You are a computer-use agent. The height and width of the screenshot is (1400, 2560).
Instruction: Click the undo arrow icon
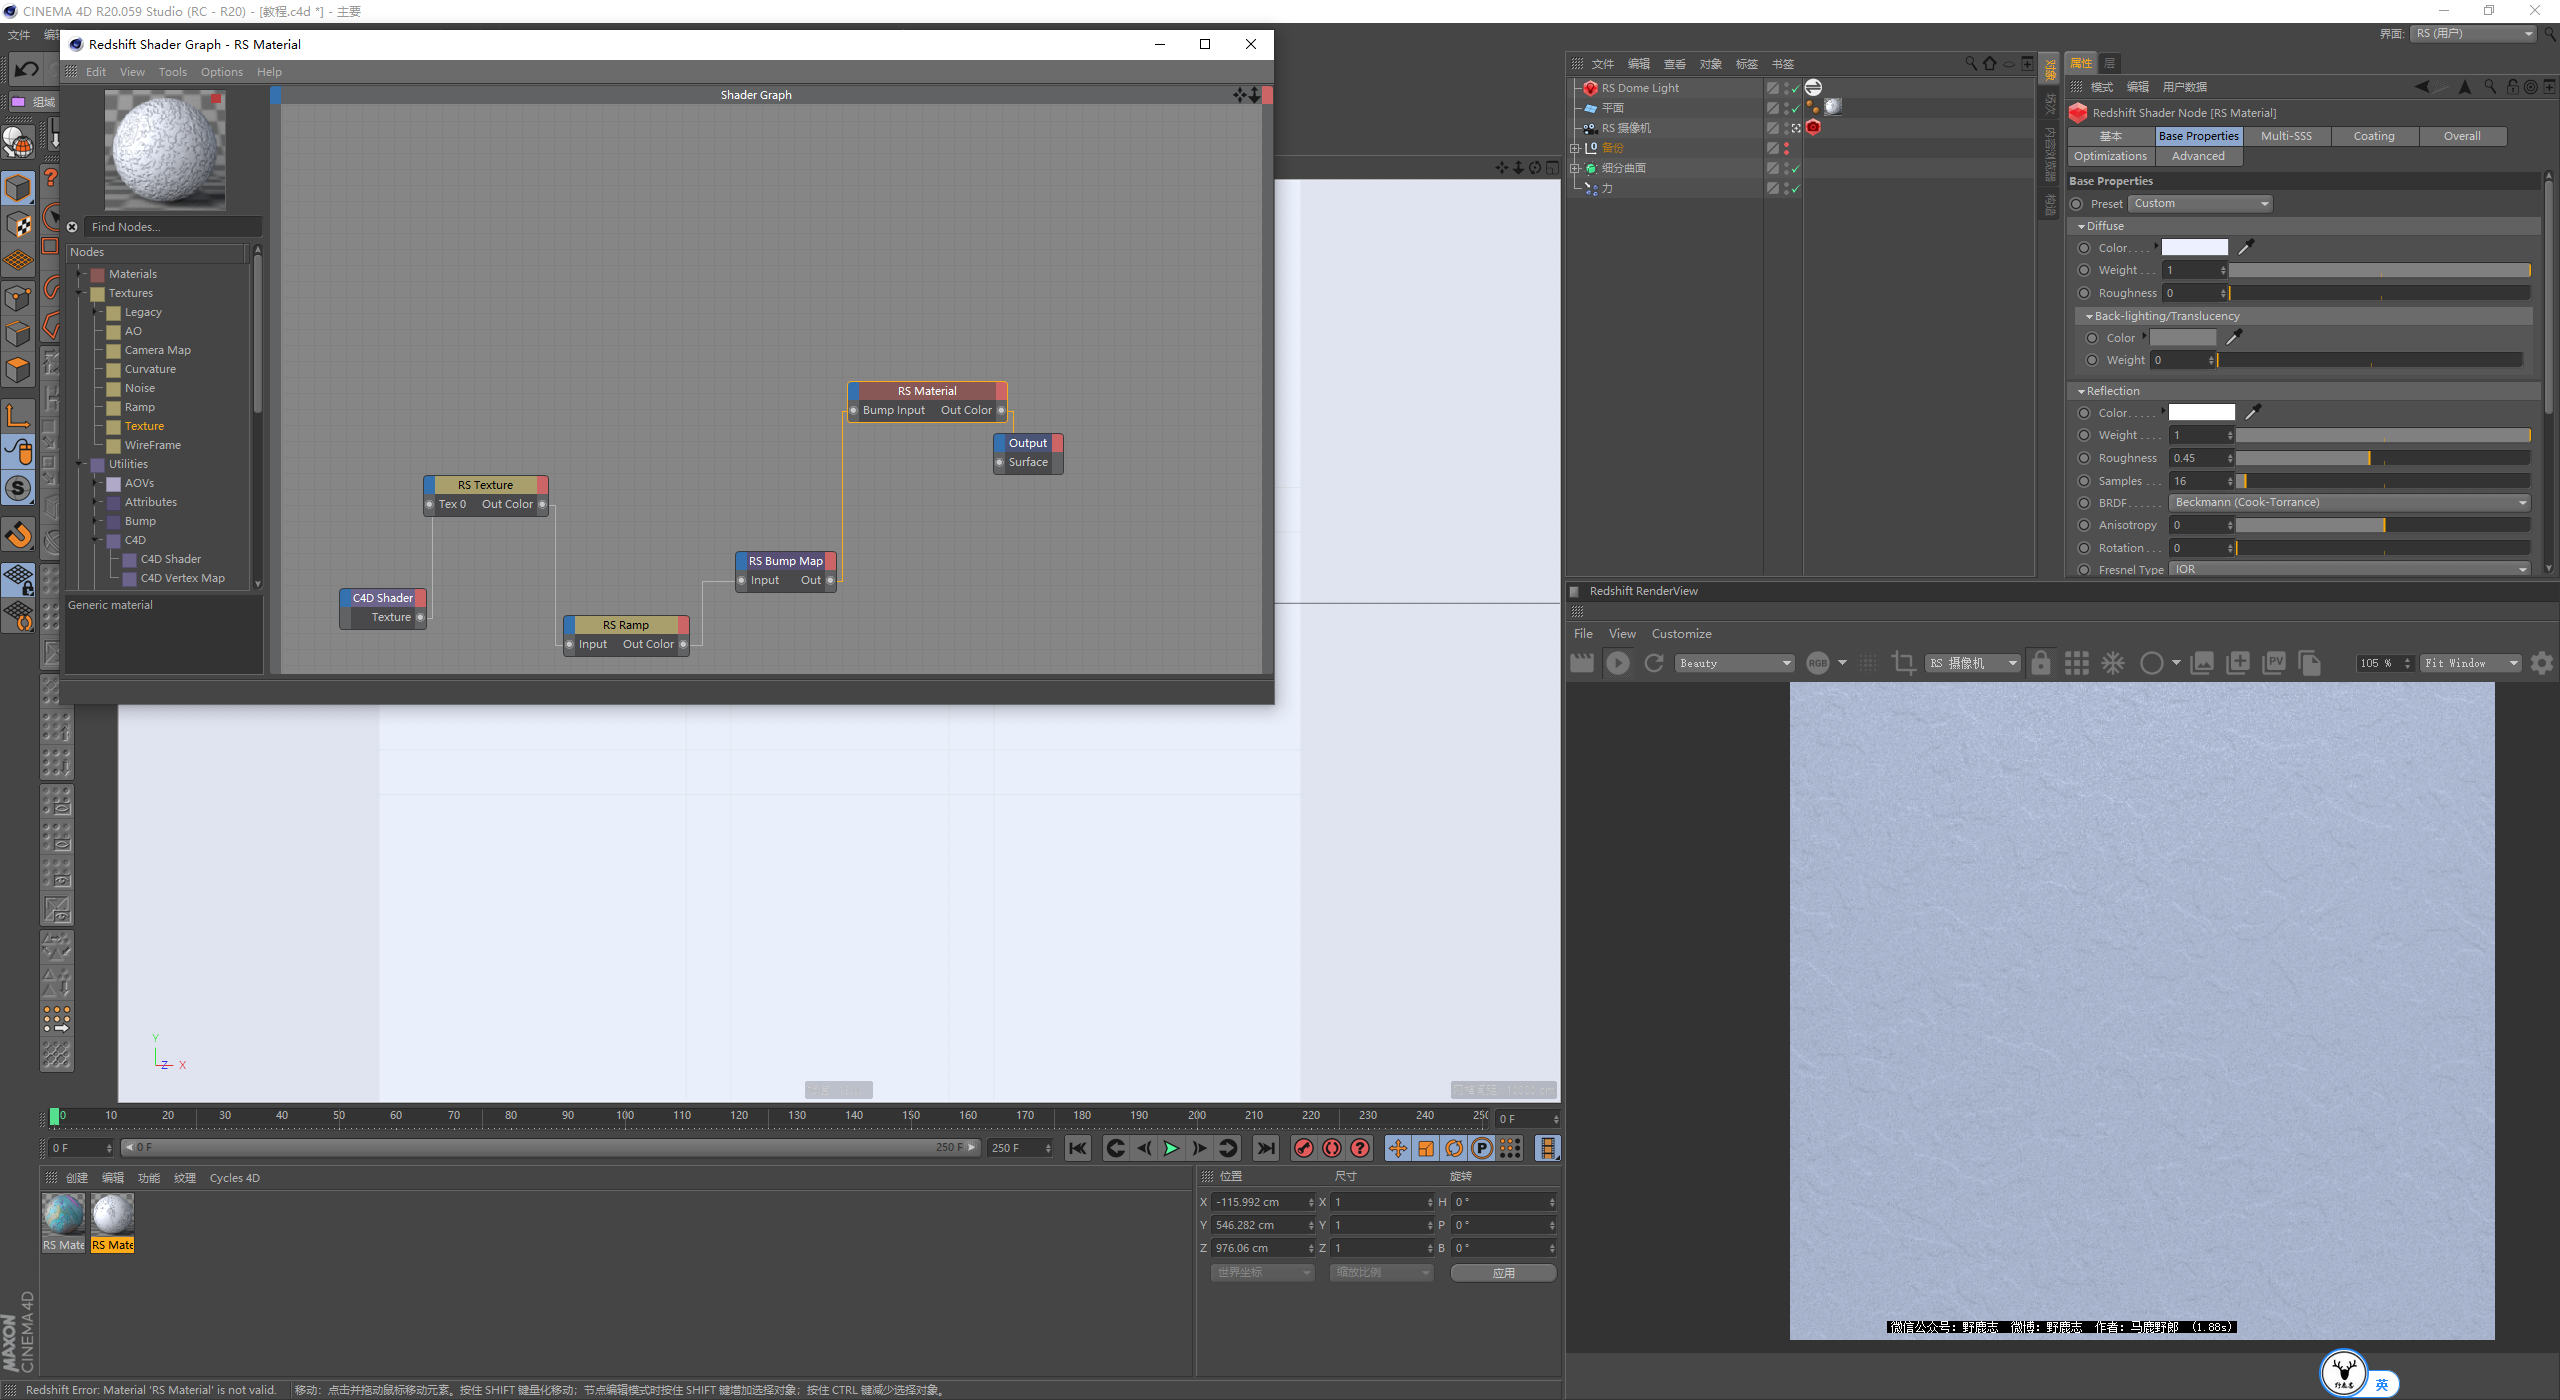[27, 69]
